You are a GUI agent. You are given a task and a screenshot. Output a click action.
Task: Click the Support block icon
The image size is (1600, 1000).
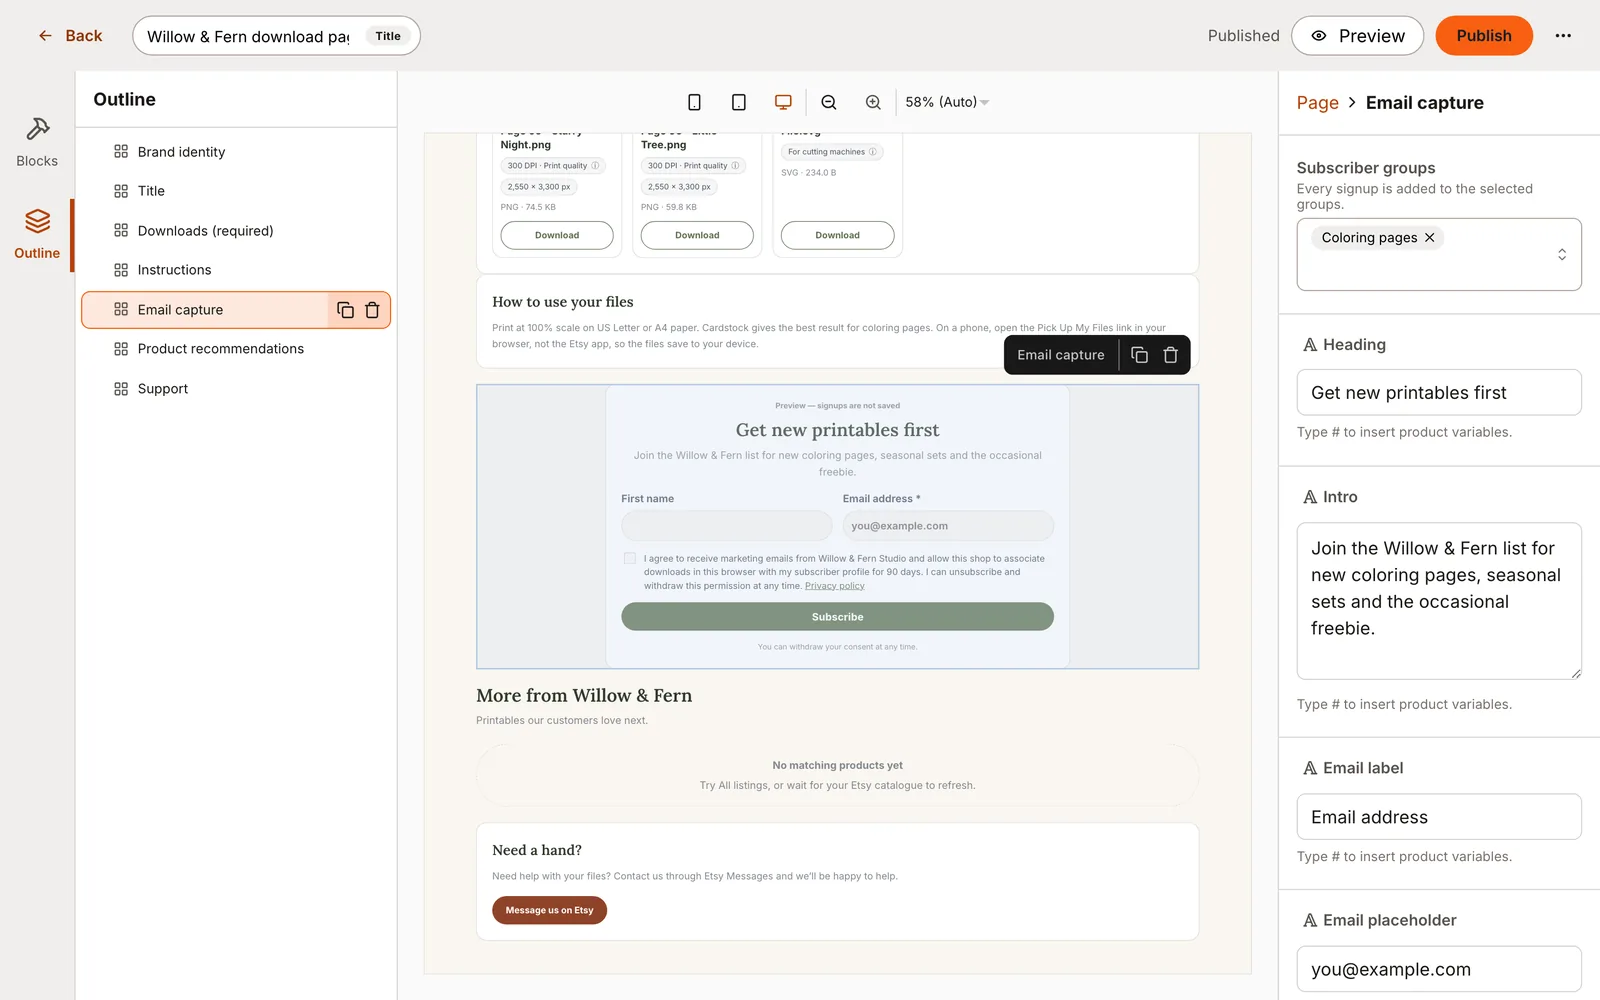[121, 389]
